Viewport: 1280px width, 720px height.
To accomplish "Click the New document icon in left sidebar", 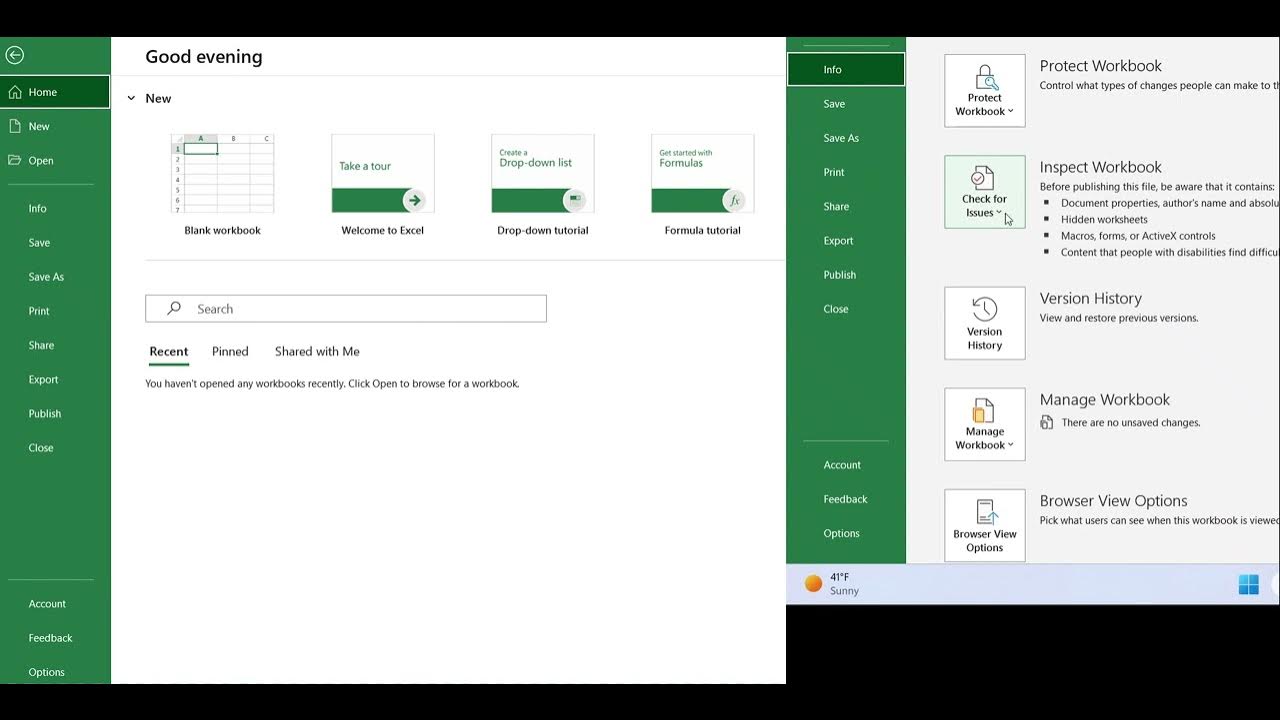I will 15,126.
